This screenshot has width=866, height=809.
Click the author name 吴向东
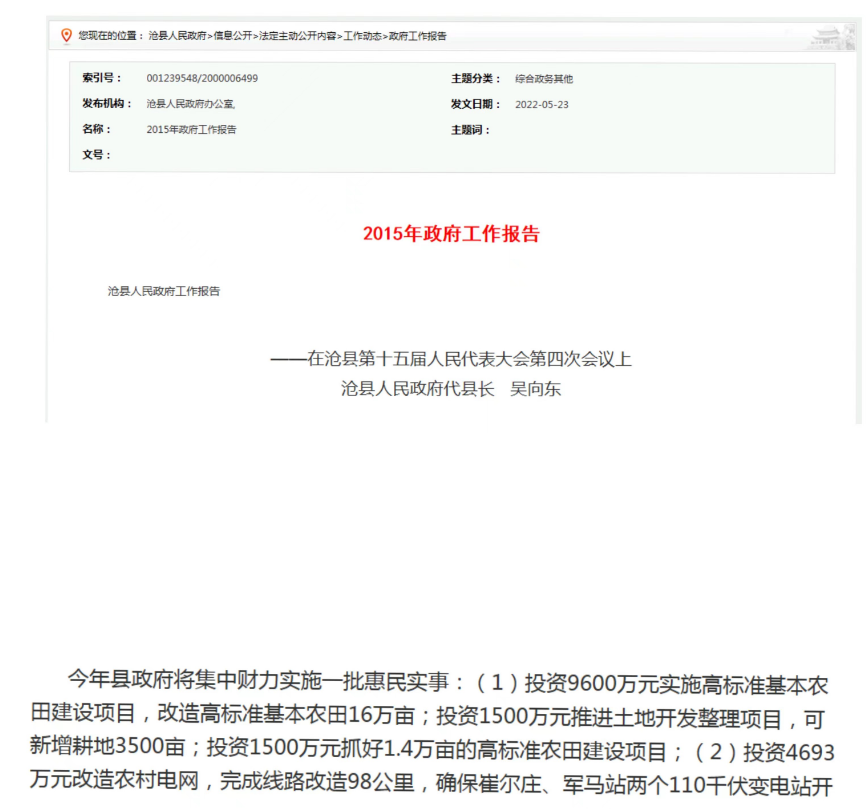pyautogui.click(x=535, y=389)
